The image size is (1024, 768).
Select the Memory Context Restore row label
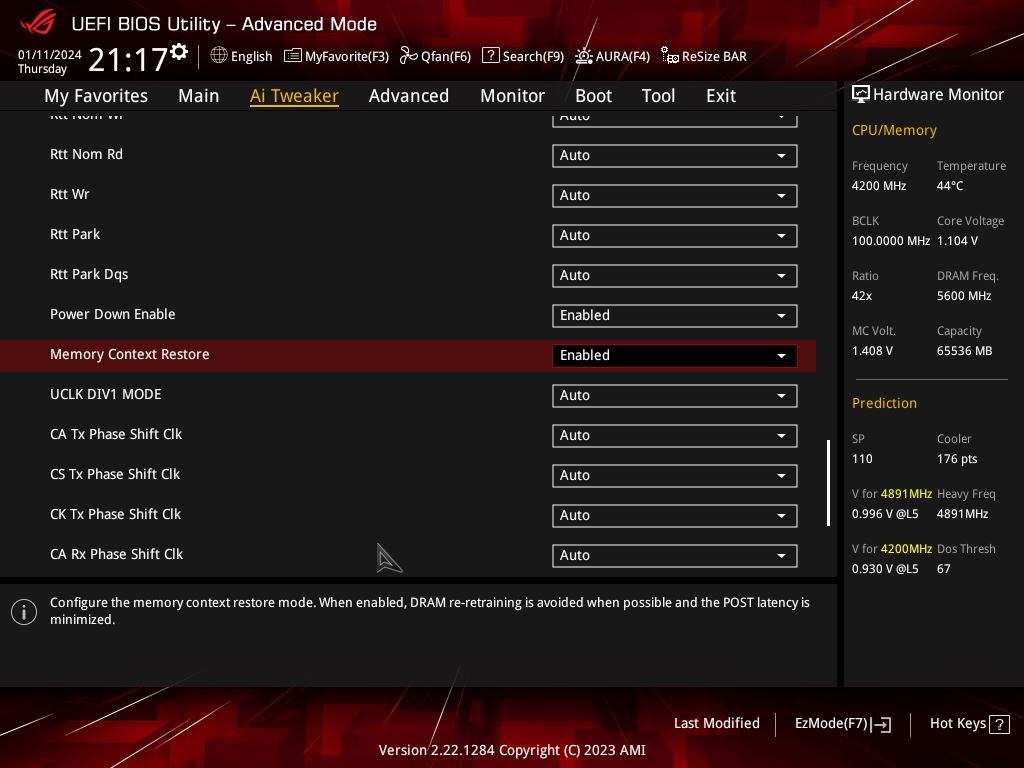129,354
